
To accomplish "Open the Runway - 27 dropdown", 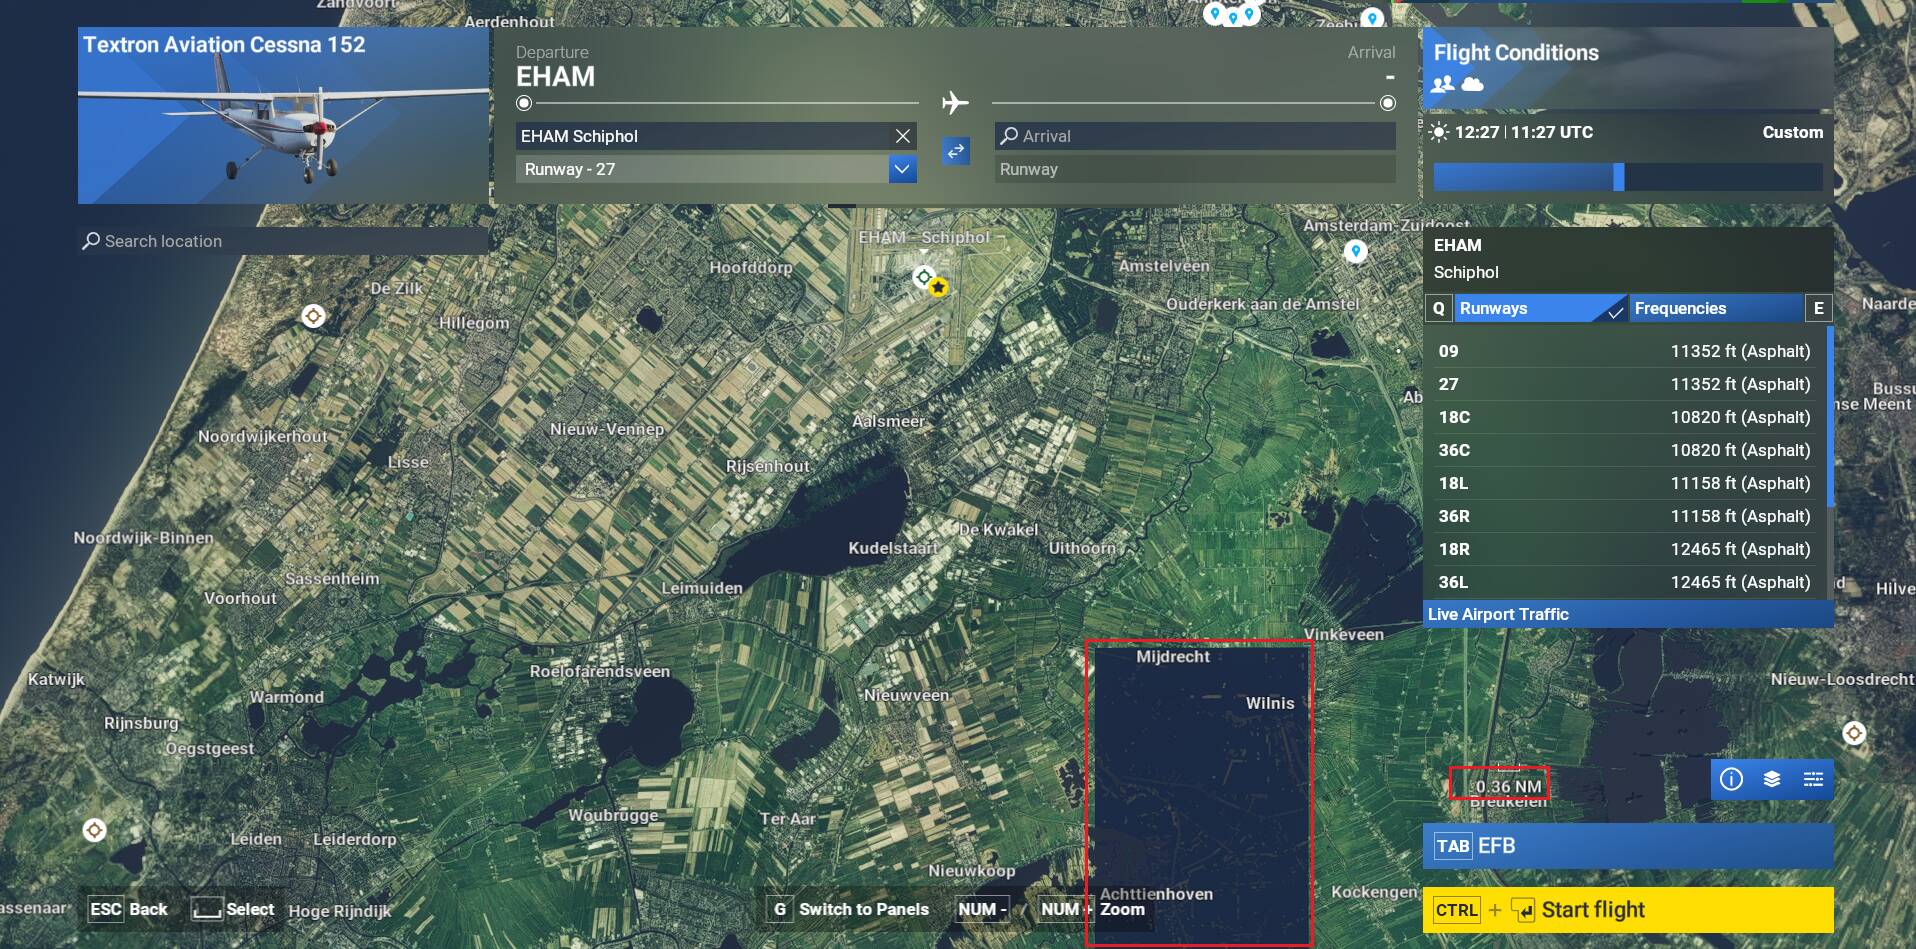I will click(x=902, y=169).
